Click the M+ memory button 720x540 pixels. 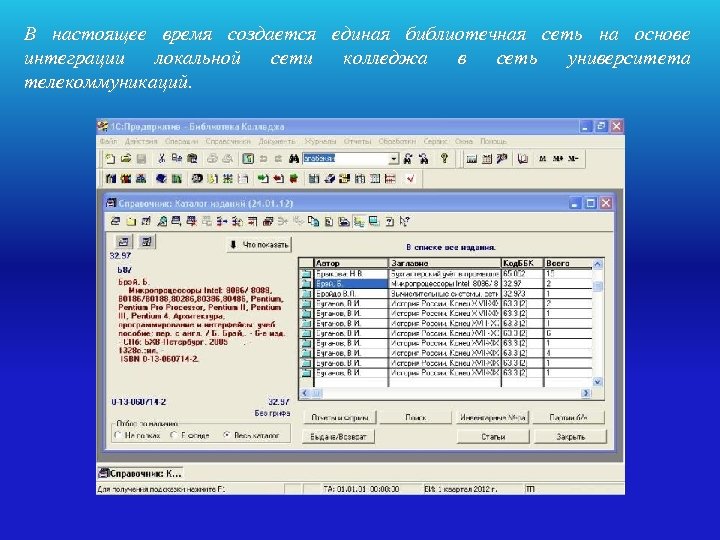click(557, 158)
